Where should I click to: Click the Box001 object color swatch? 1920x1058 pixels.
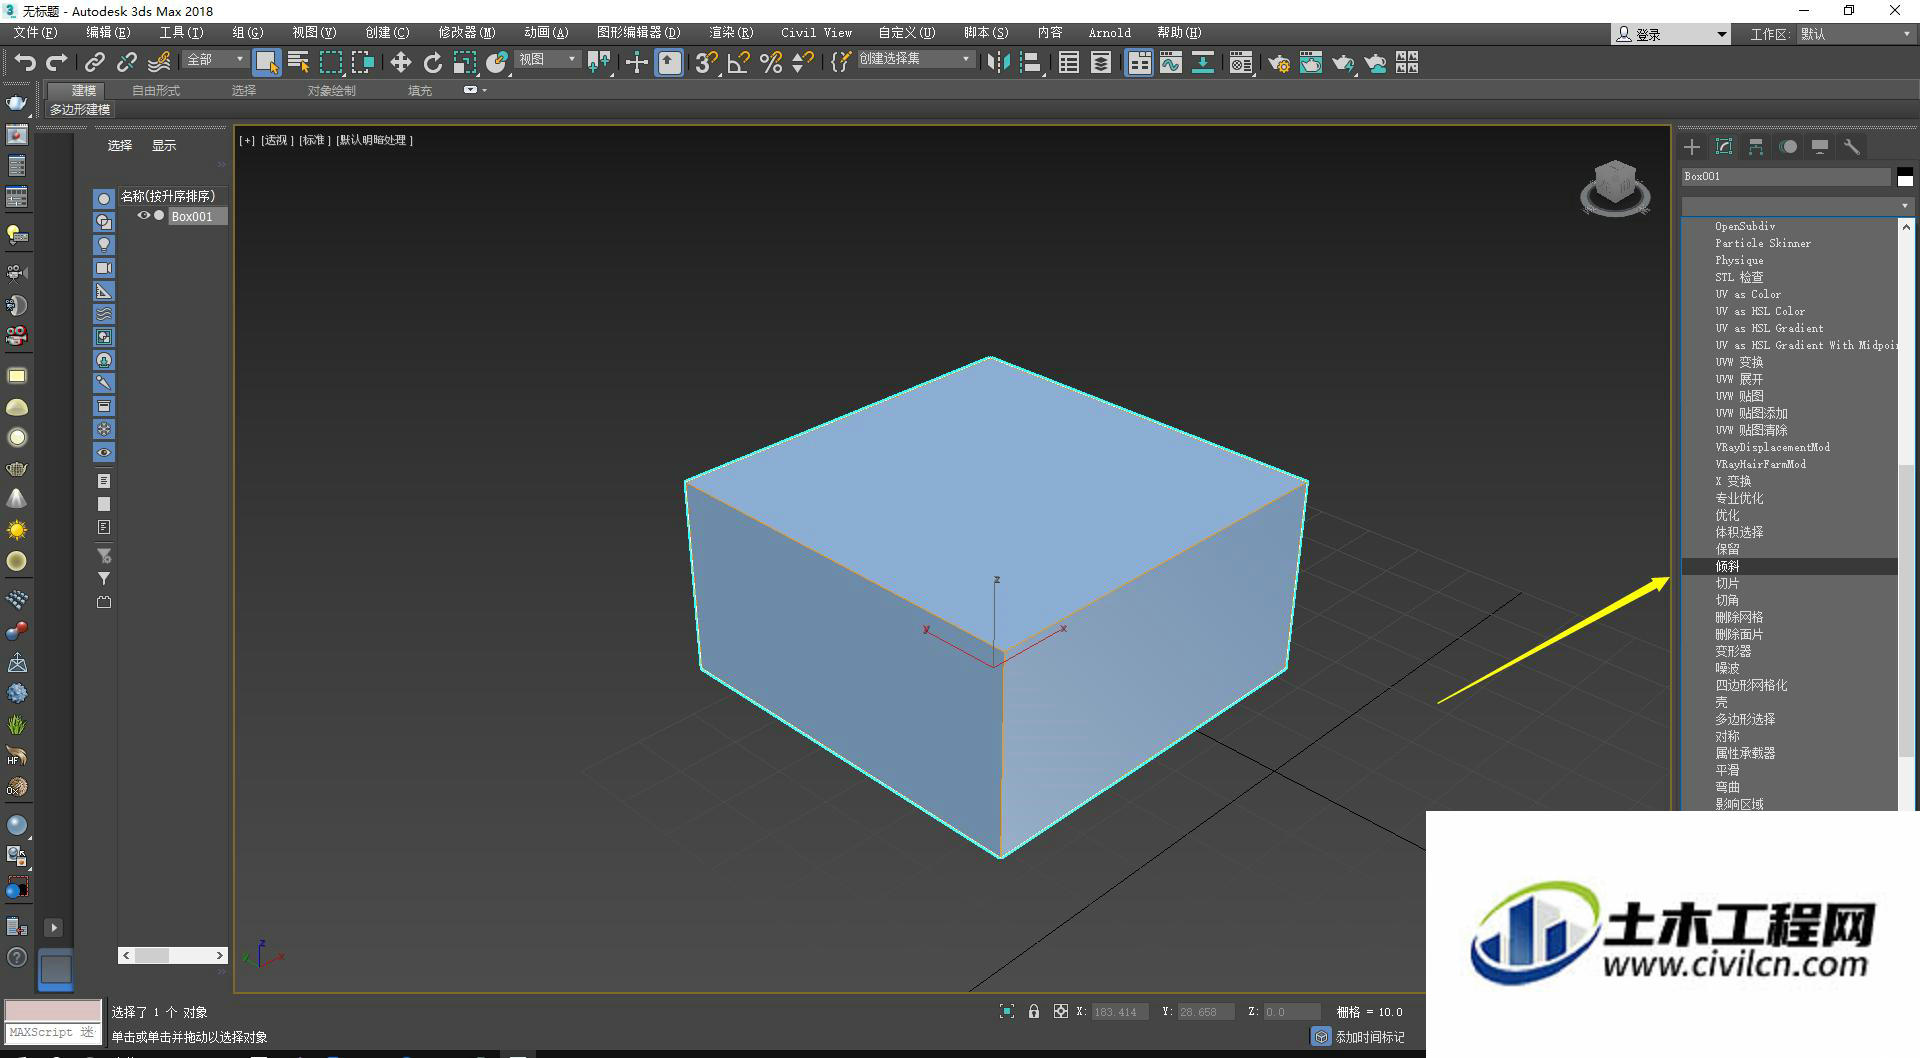[x=1905, y=177]
